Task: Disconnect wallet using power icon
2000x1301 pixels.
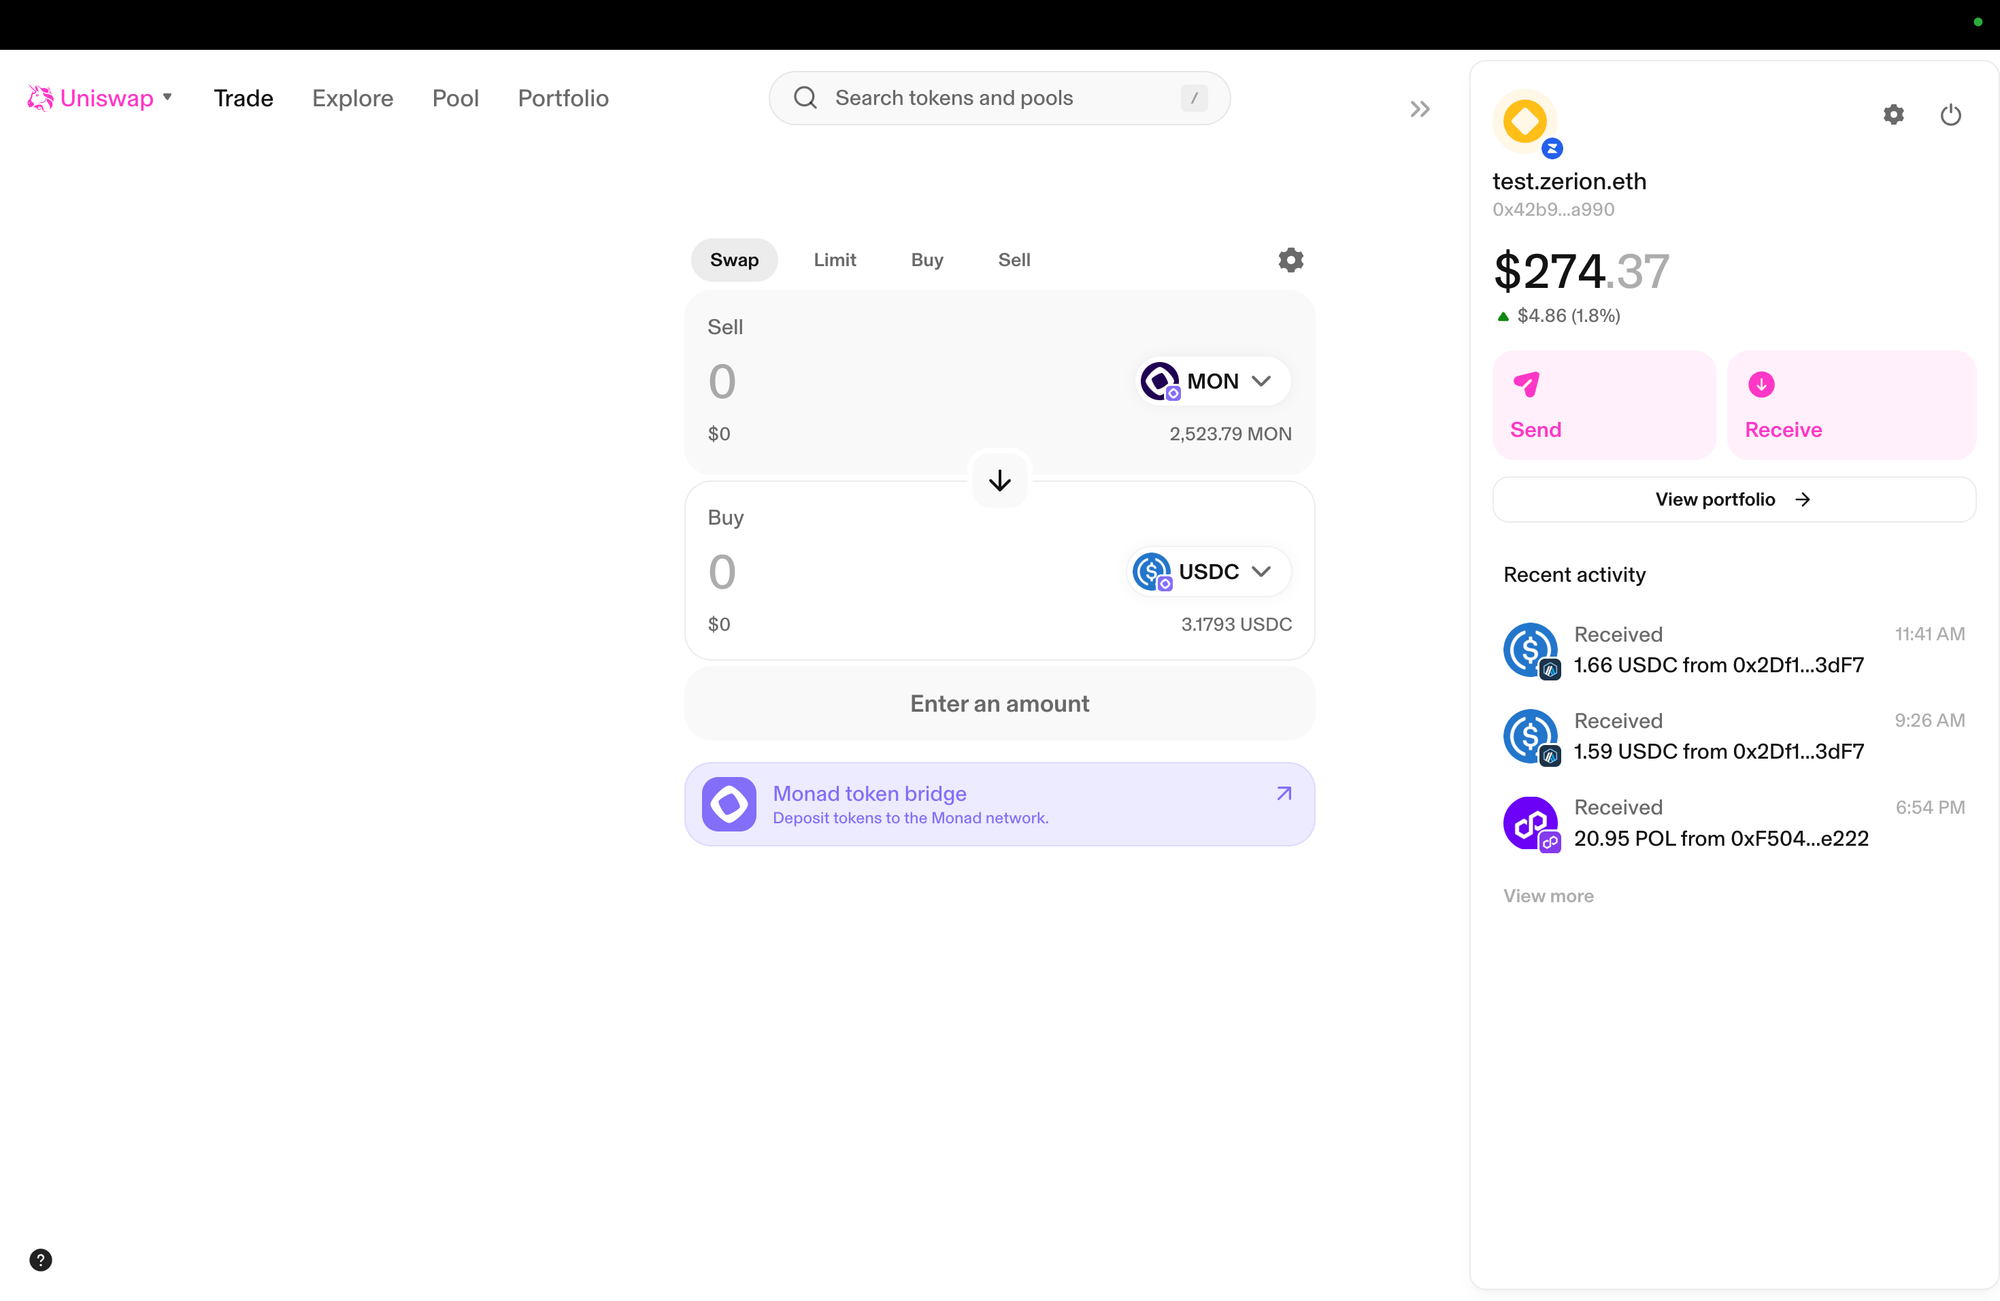Action: [1951, 114]
